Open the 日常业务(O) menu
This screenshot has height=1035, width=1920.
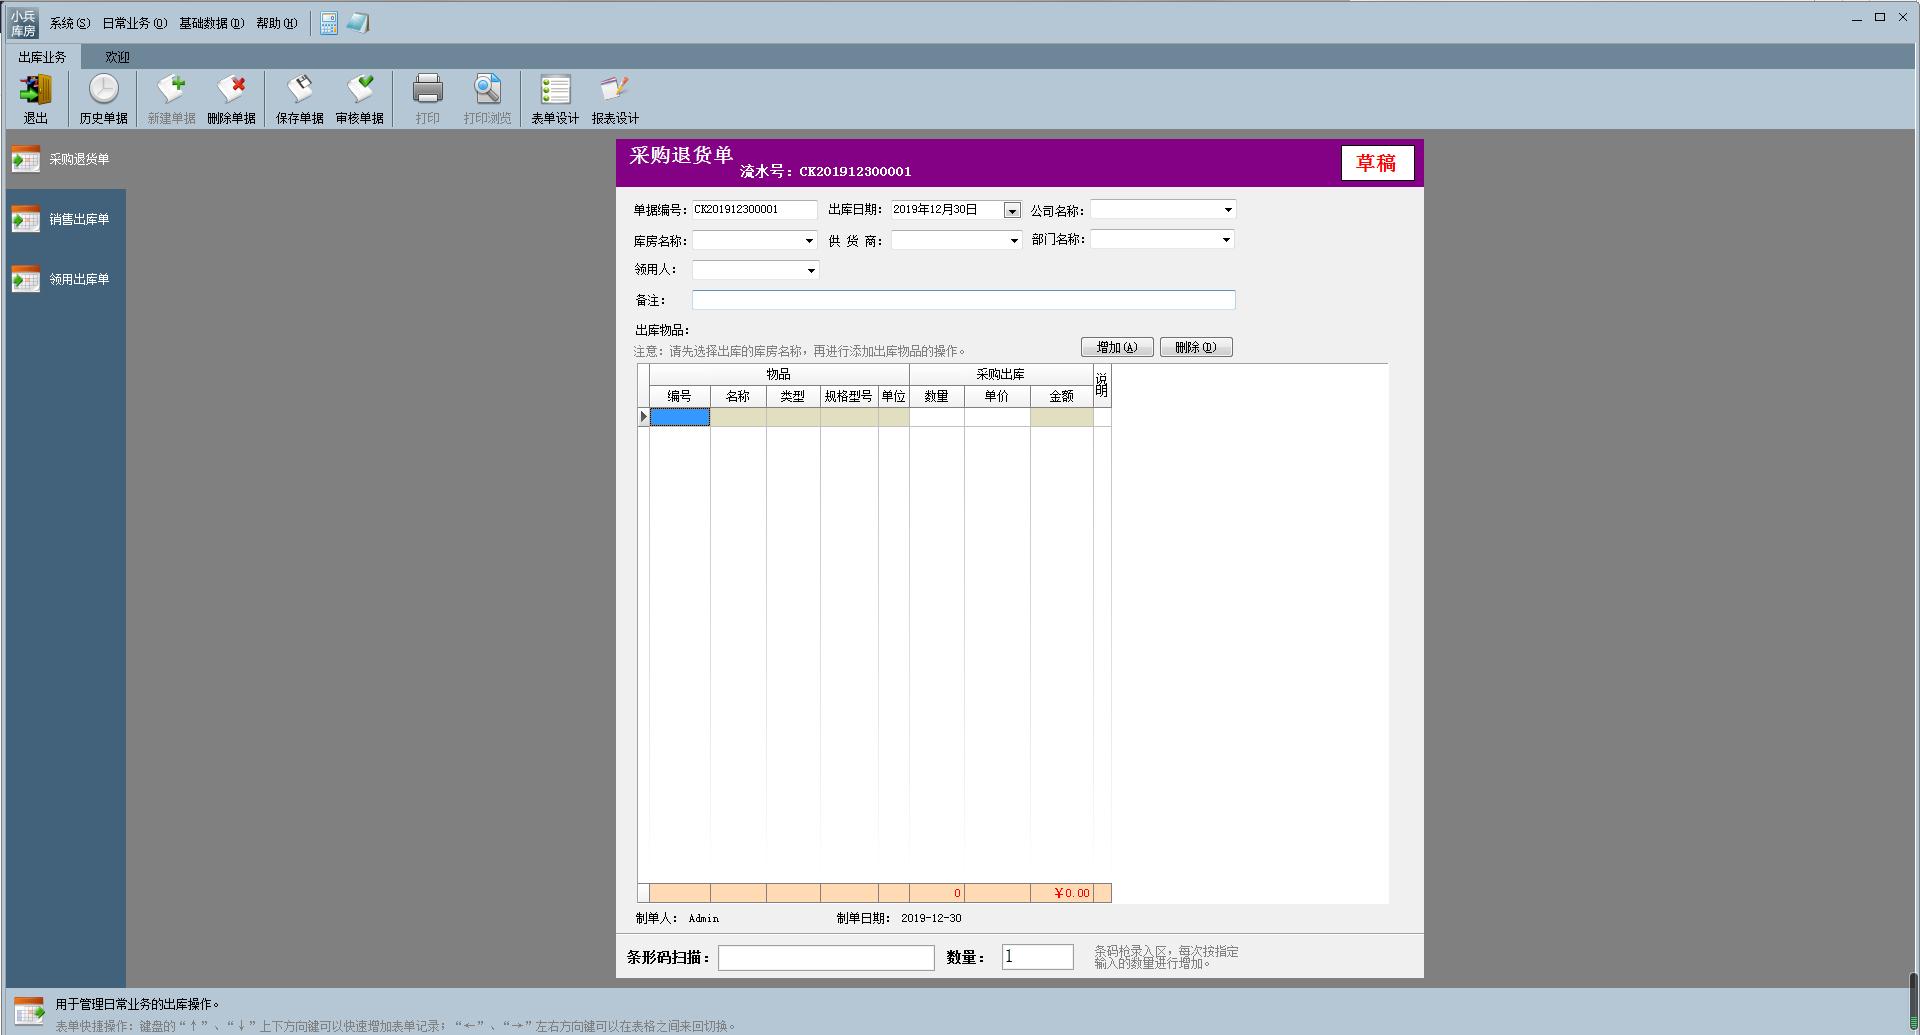coord(135,23)
